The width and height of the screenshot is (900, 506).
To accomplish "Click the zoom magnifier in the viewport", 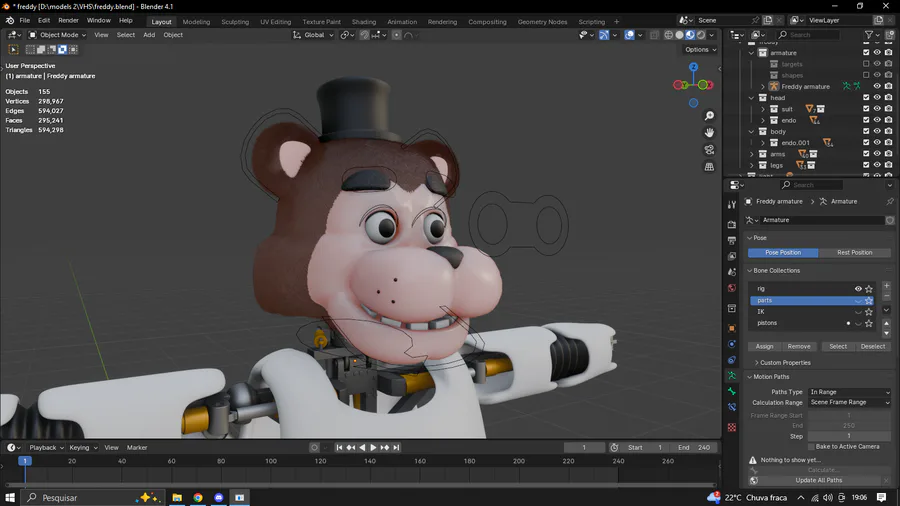I will pyautogui.click(x=709, y=116).
